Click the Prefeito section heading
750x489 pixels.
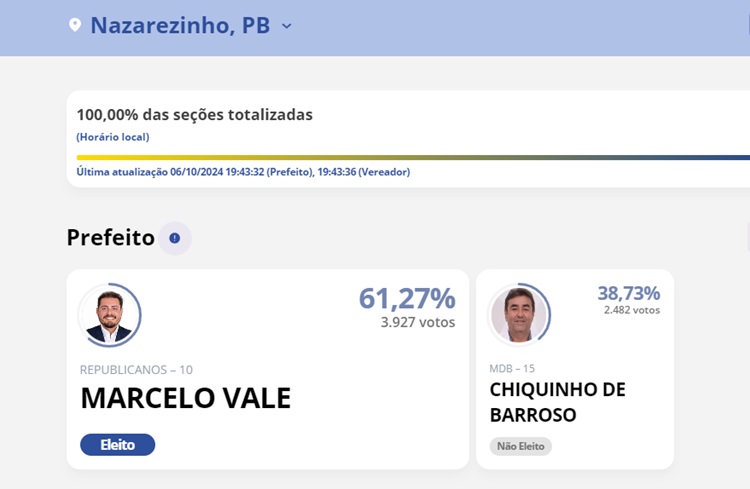click(x=110, y=238)
